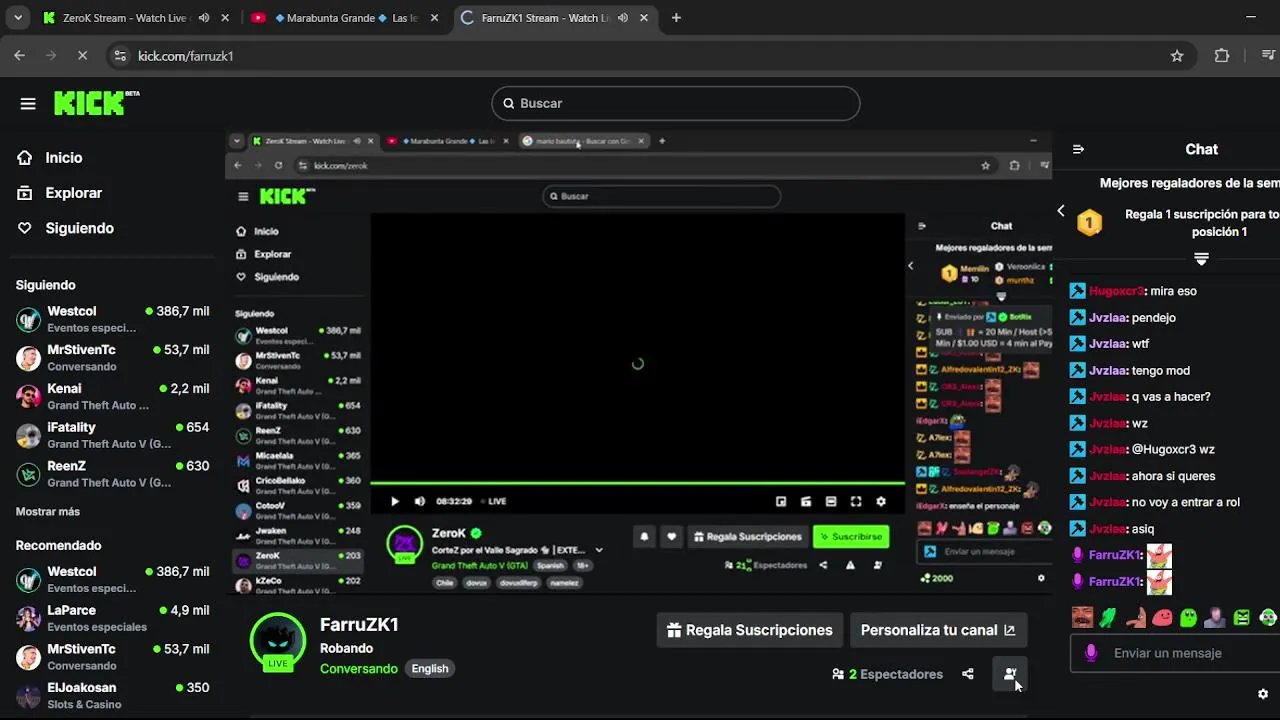The height and width of the screenshot is (720, 1280).
Task: View site information icon in address bar
Action: 120,56
